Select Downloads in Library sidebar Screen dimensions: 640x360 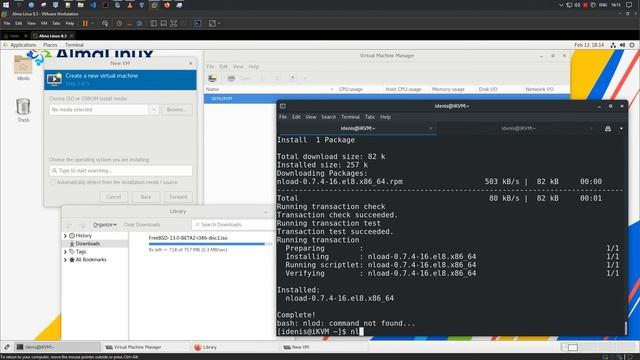(87, 244)
